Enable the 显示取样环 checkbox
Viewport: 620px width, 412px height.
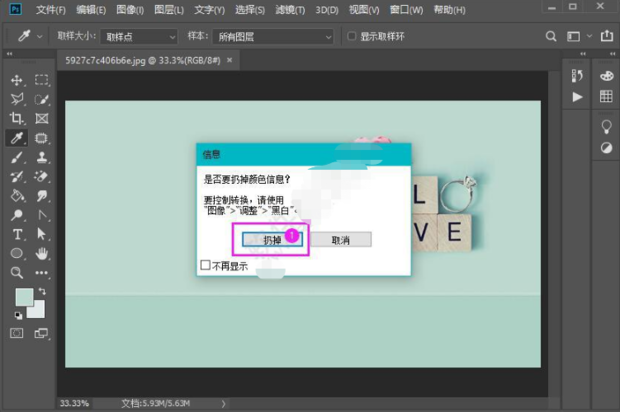[x=352, y=36]
